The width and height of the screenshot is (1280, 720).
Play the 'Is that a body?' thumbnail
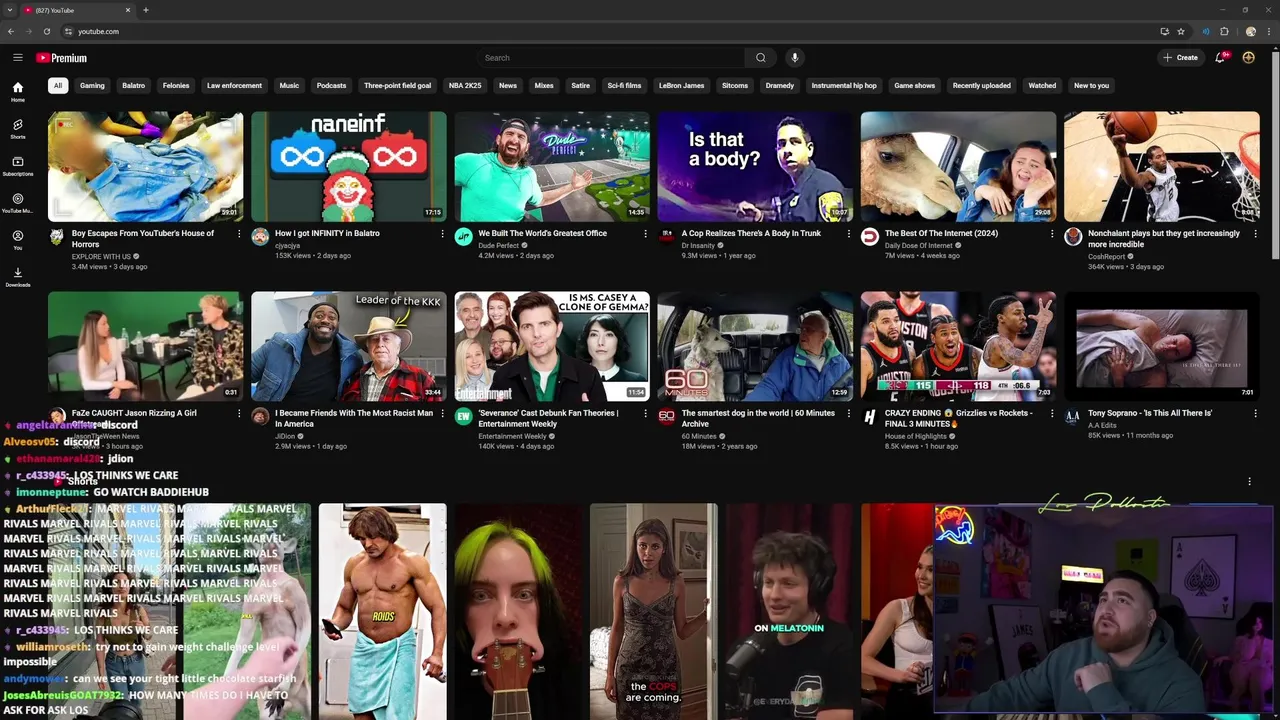pyautogui.click(x=755, y=166)
